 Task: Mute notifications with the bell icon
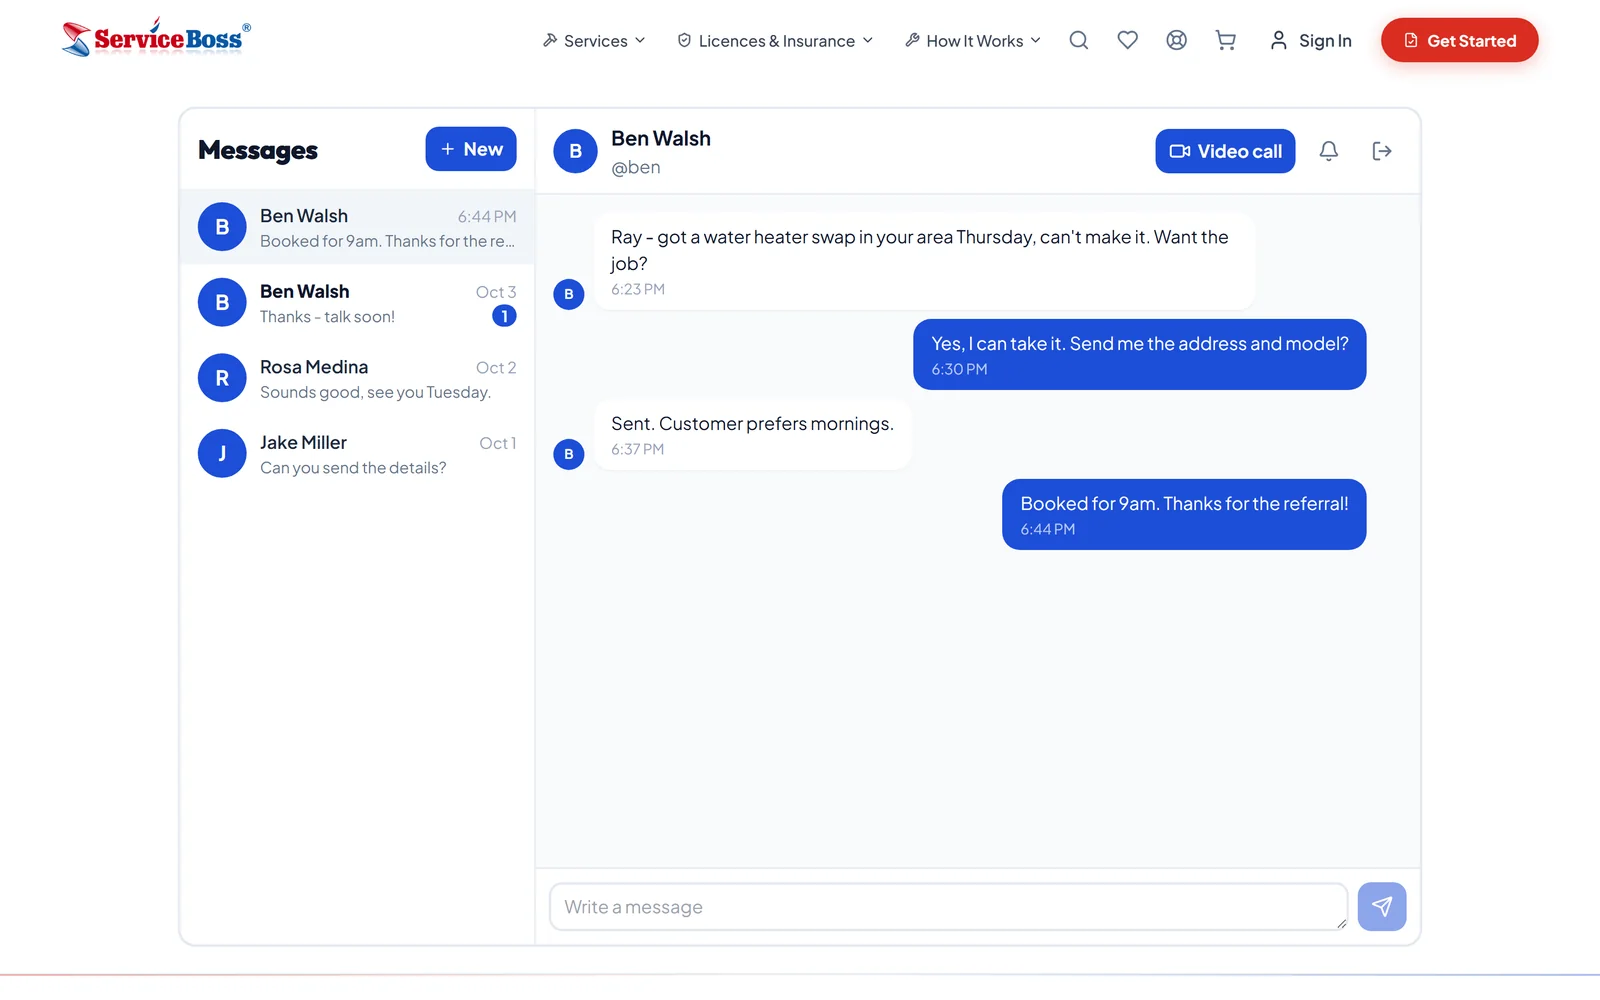1328,151
